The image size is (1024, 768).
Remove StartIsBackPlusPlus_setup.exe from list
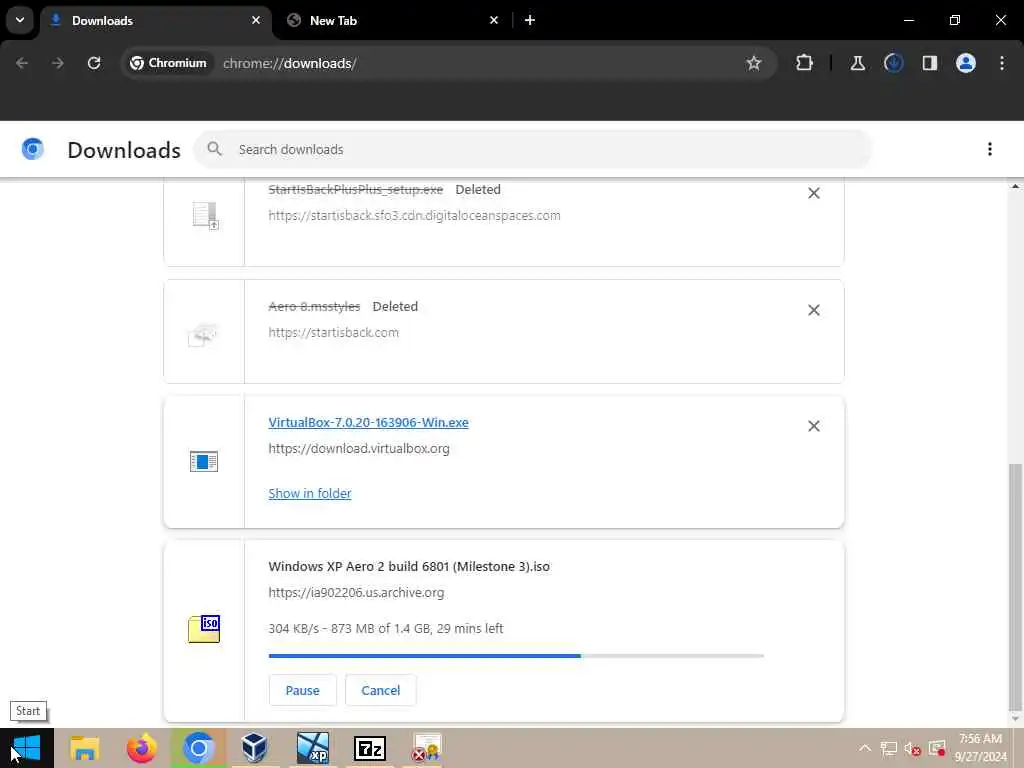(814, 193)
